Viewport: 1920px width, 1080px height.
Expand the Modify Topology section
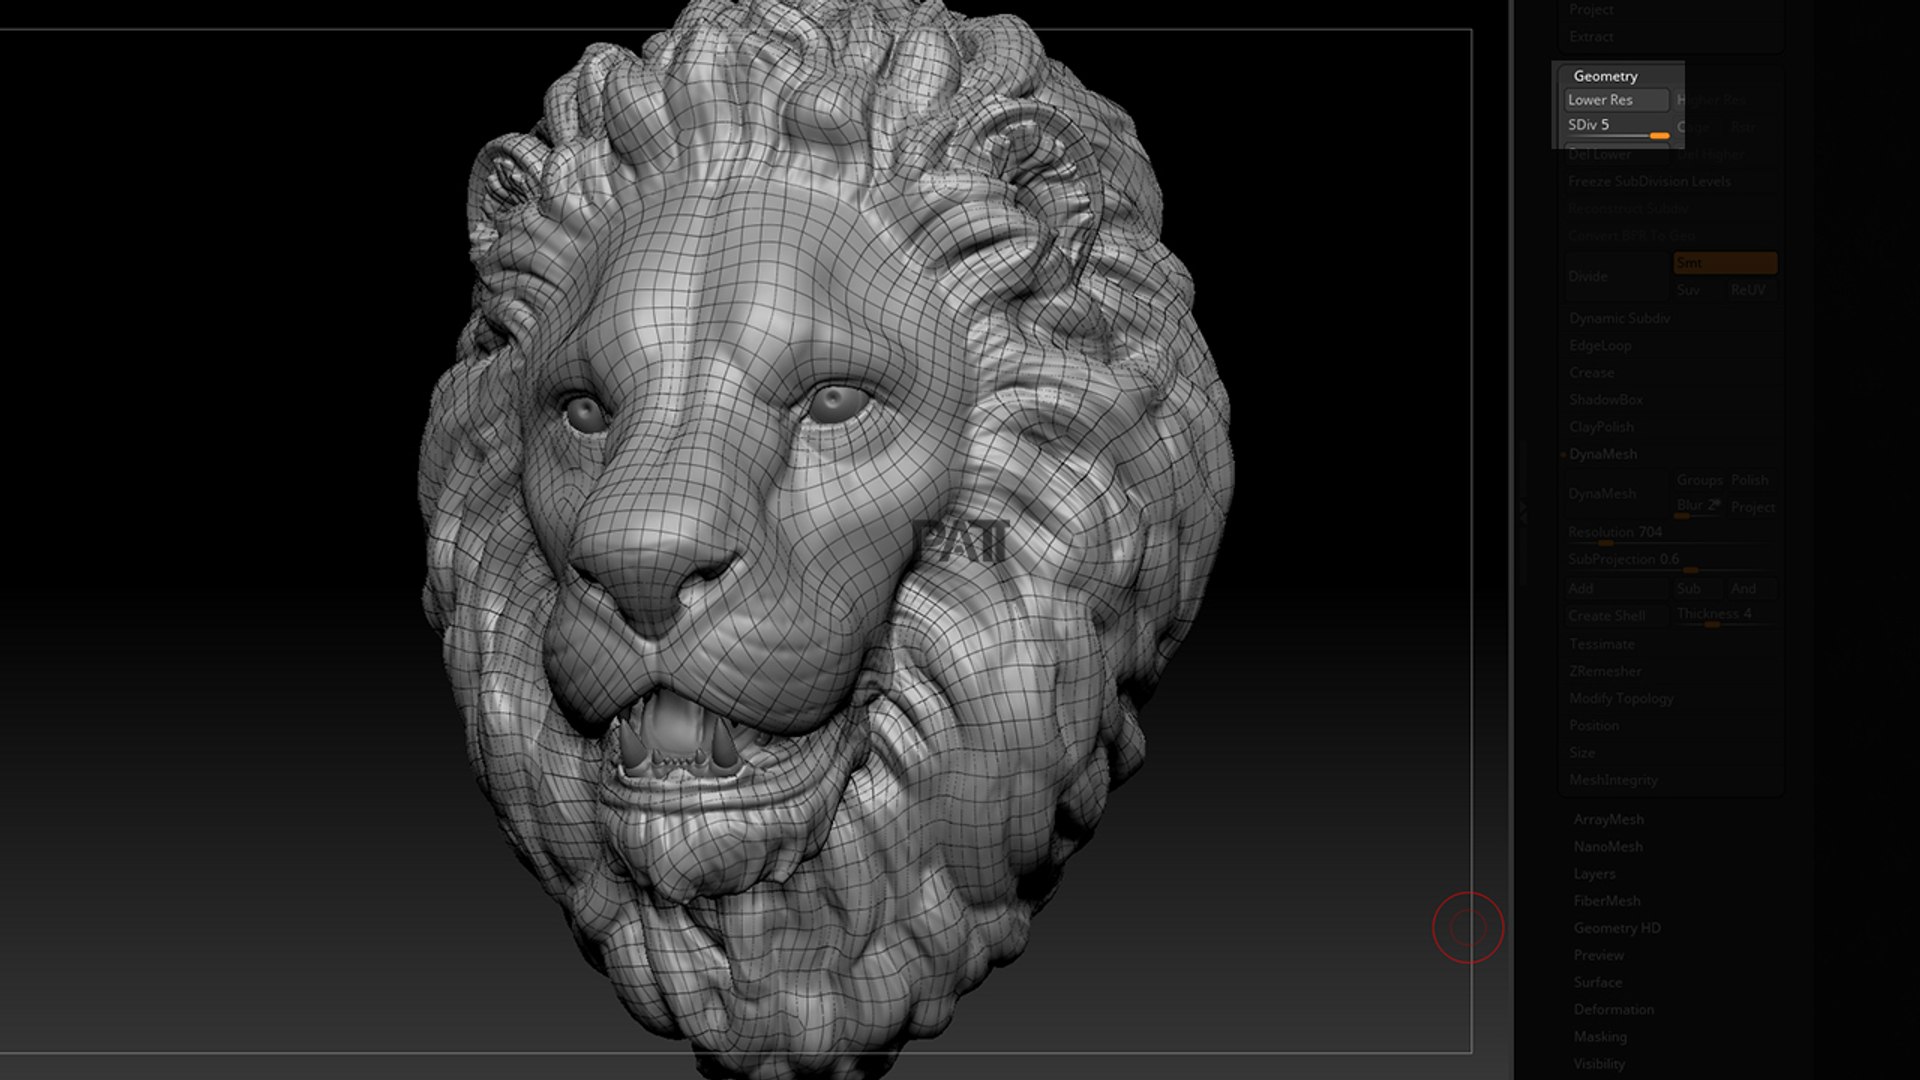[1621, 698]
